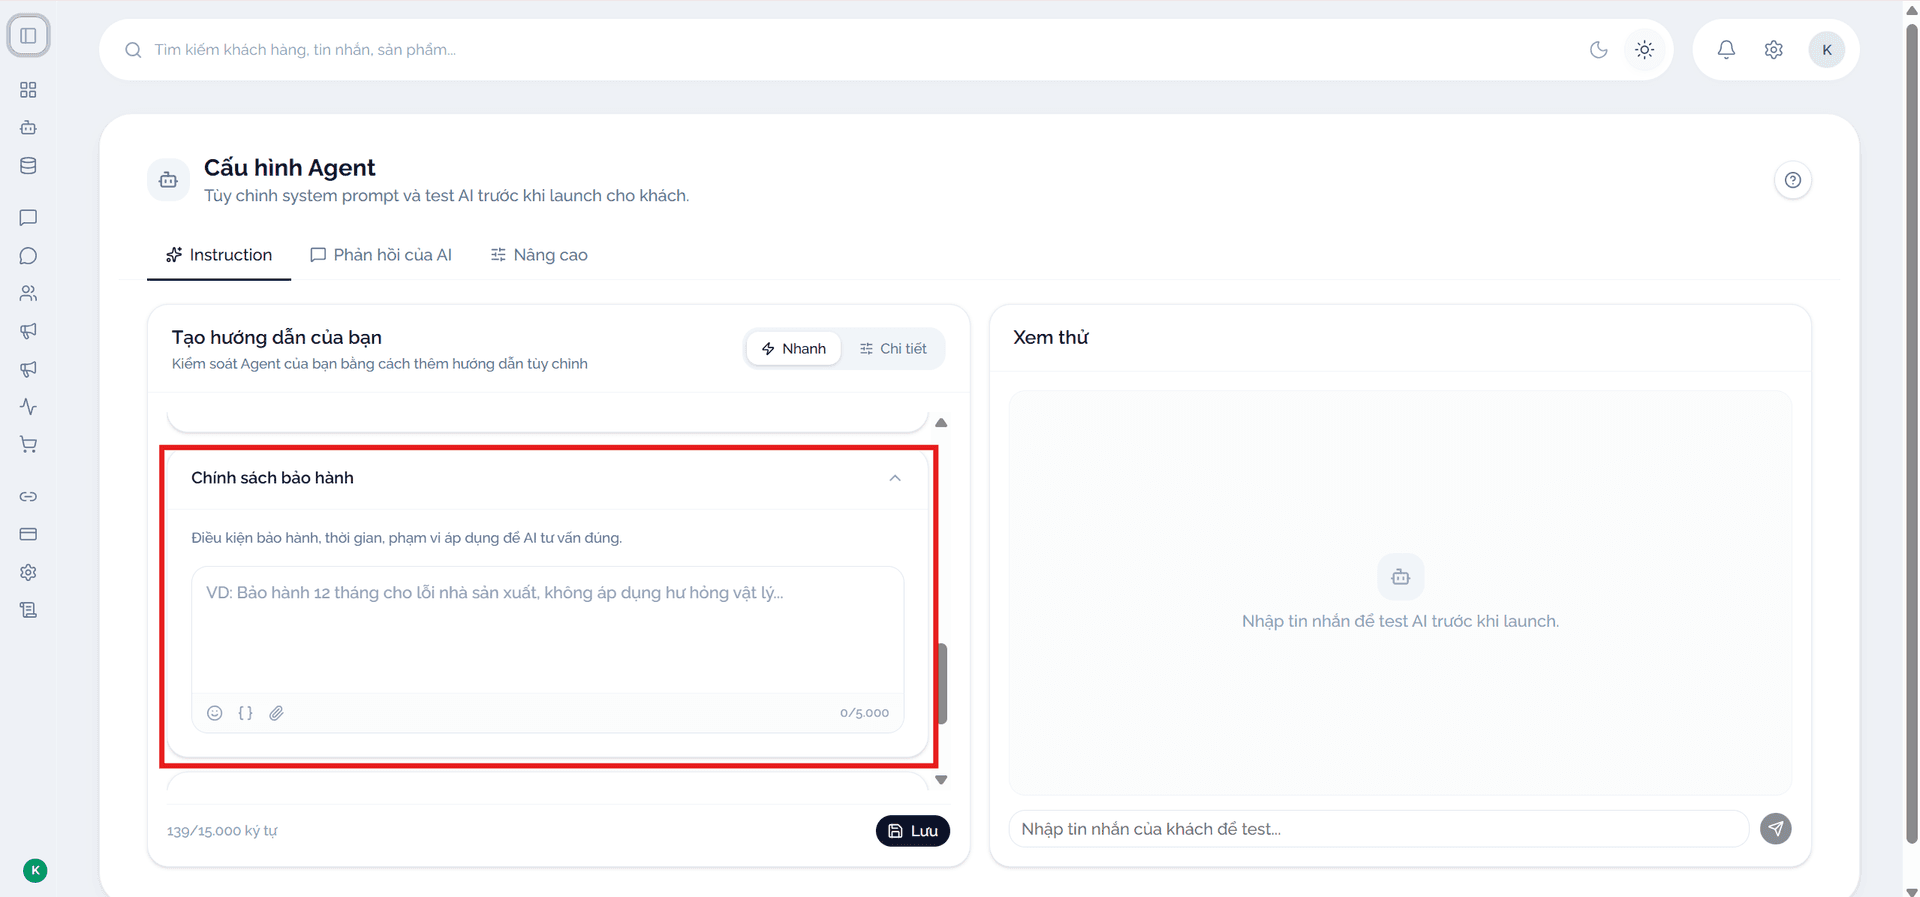Insert emoji with the smiley icon
Image resolution: width=1920 pixels, height=897 pixels.
pyautogui.click(x=215, y=713)
